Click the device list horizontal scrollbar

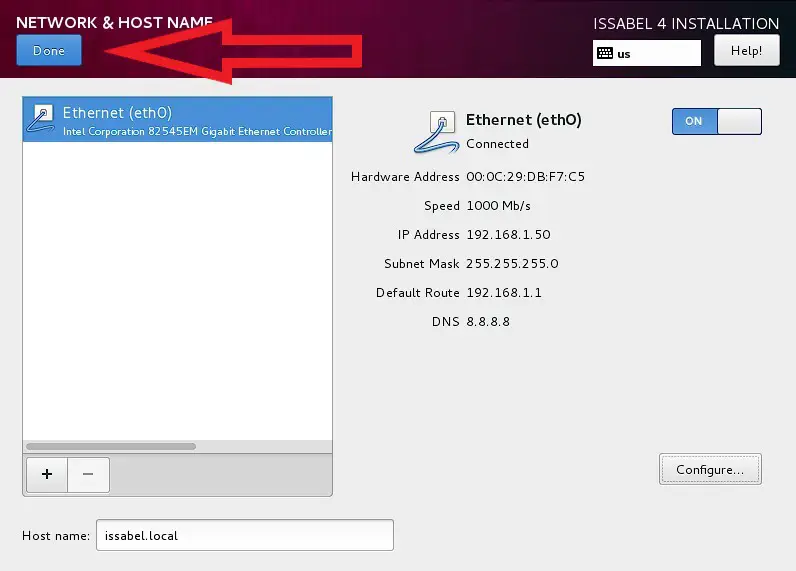pos(111,447)
